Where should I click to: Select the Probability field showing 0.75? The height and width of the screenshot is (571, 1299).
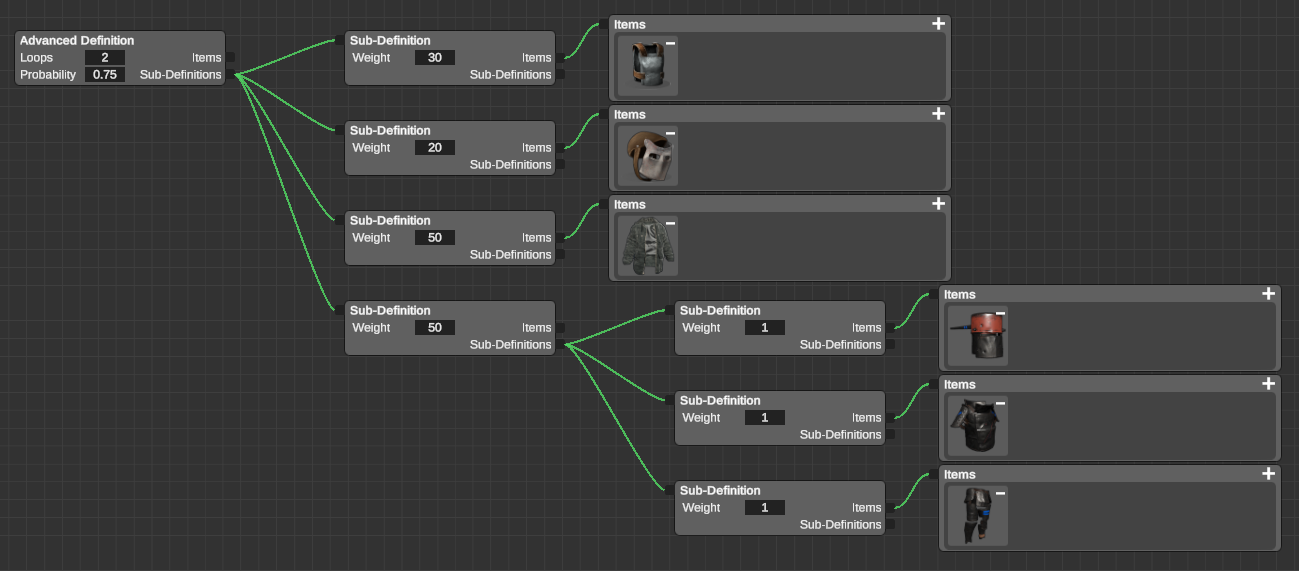point(105,75)
